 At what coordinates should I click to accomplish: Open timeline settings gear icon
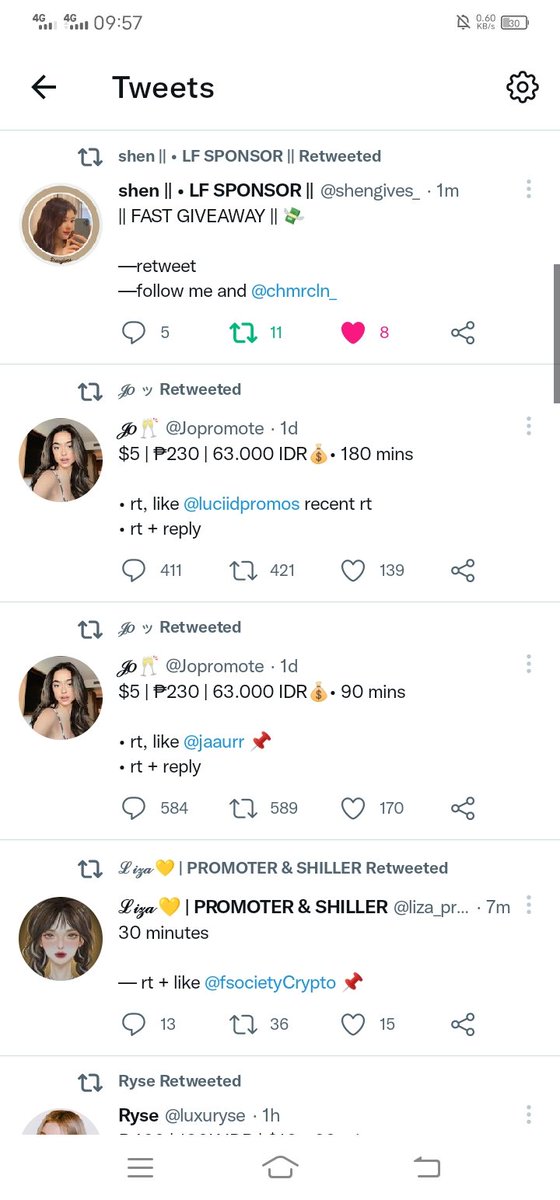(522, 88)
